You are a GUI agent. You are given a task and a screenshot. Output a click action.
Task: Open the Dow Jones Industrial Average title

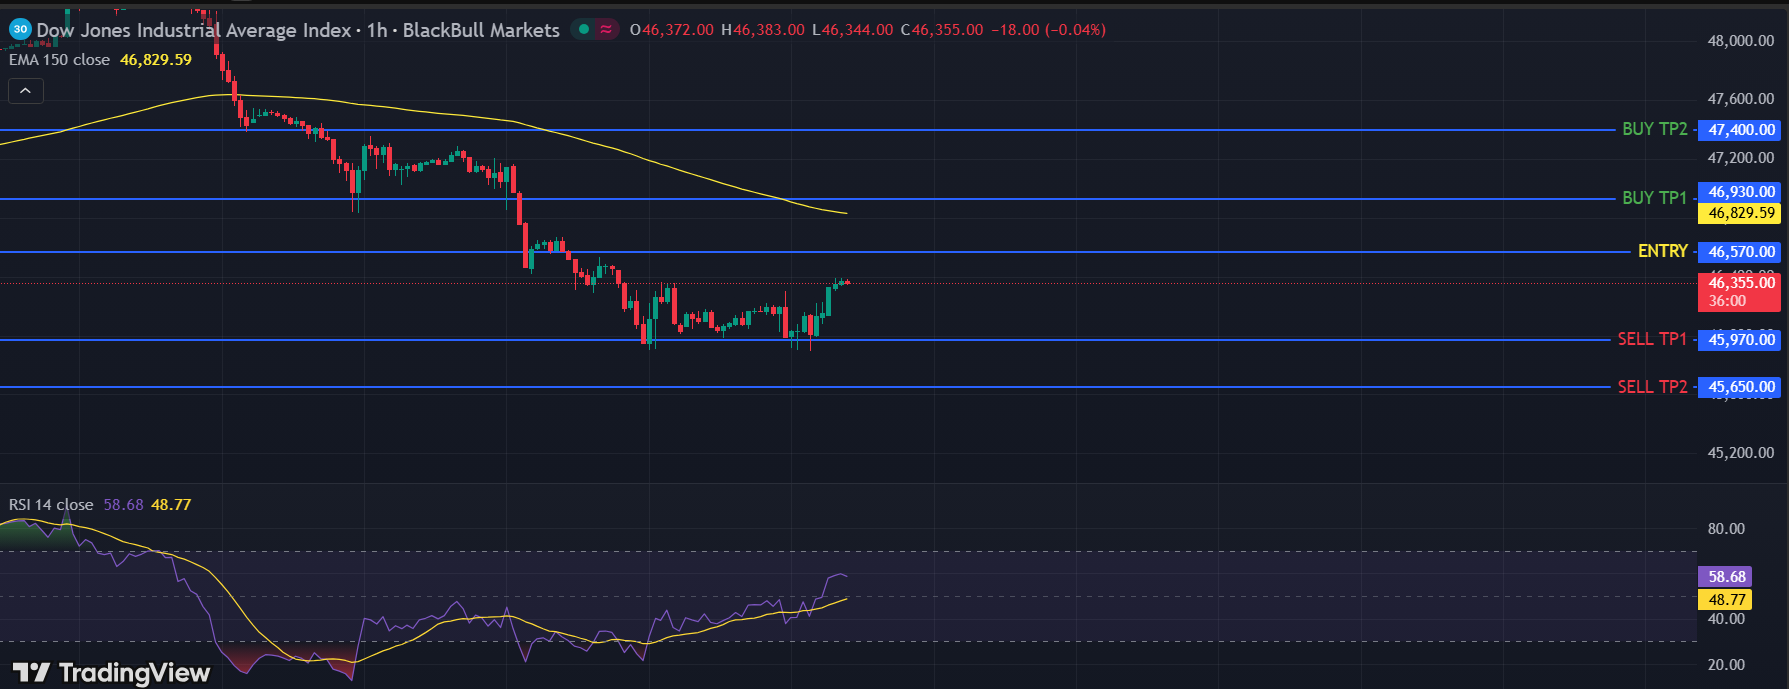194,30
